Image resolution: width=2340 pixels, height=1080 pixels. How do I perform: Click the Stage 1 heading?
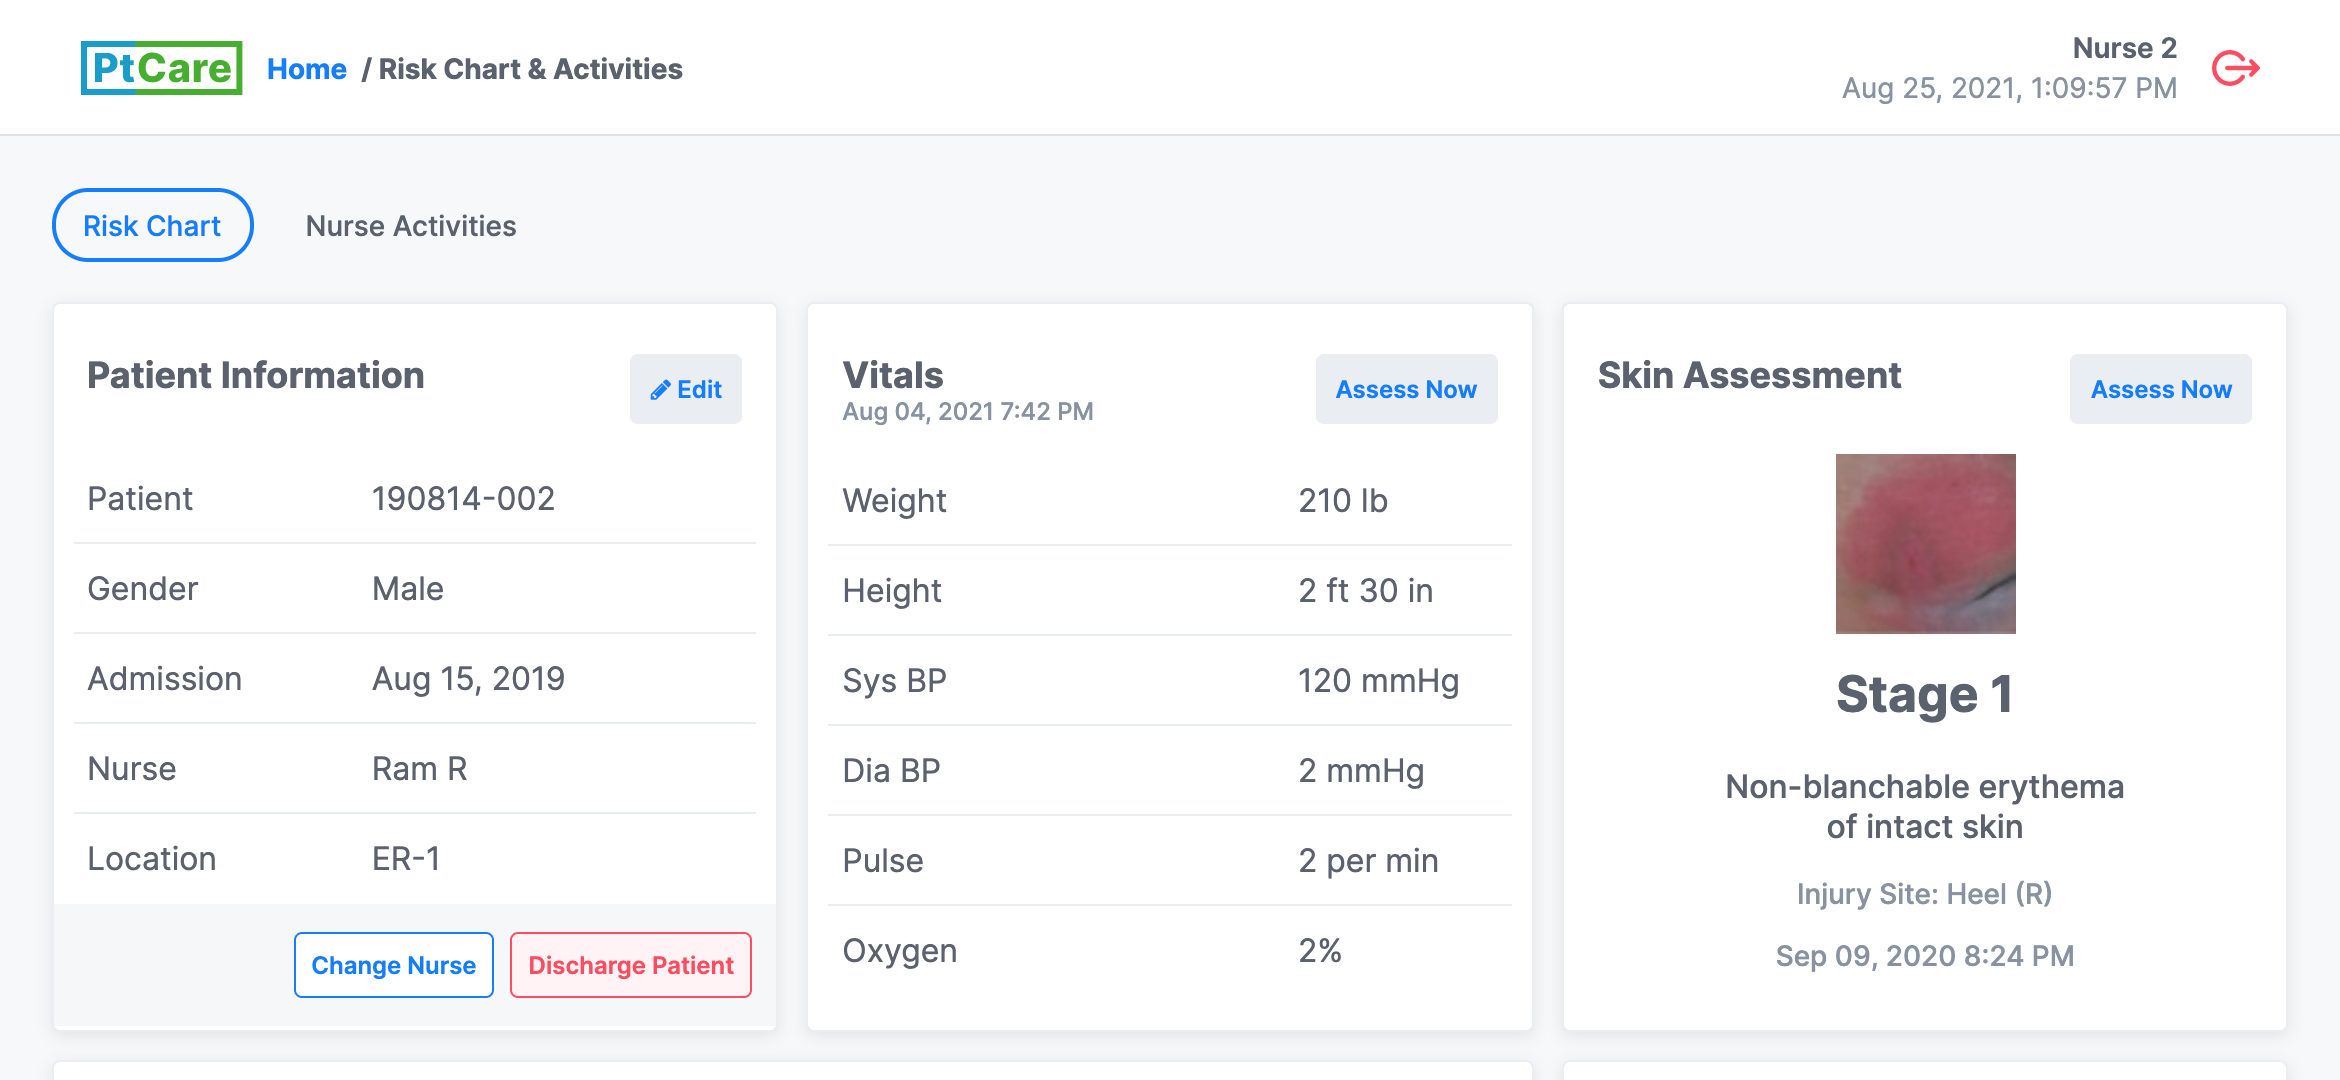point(1924,695)
